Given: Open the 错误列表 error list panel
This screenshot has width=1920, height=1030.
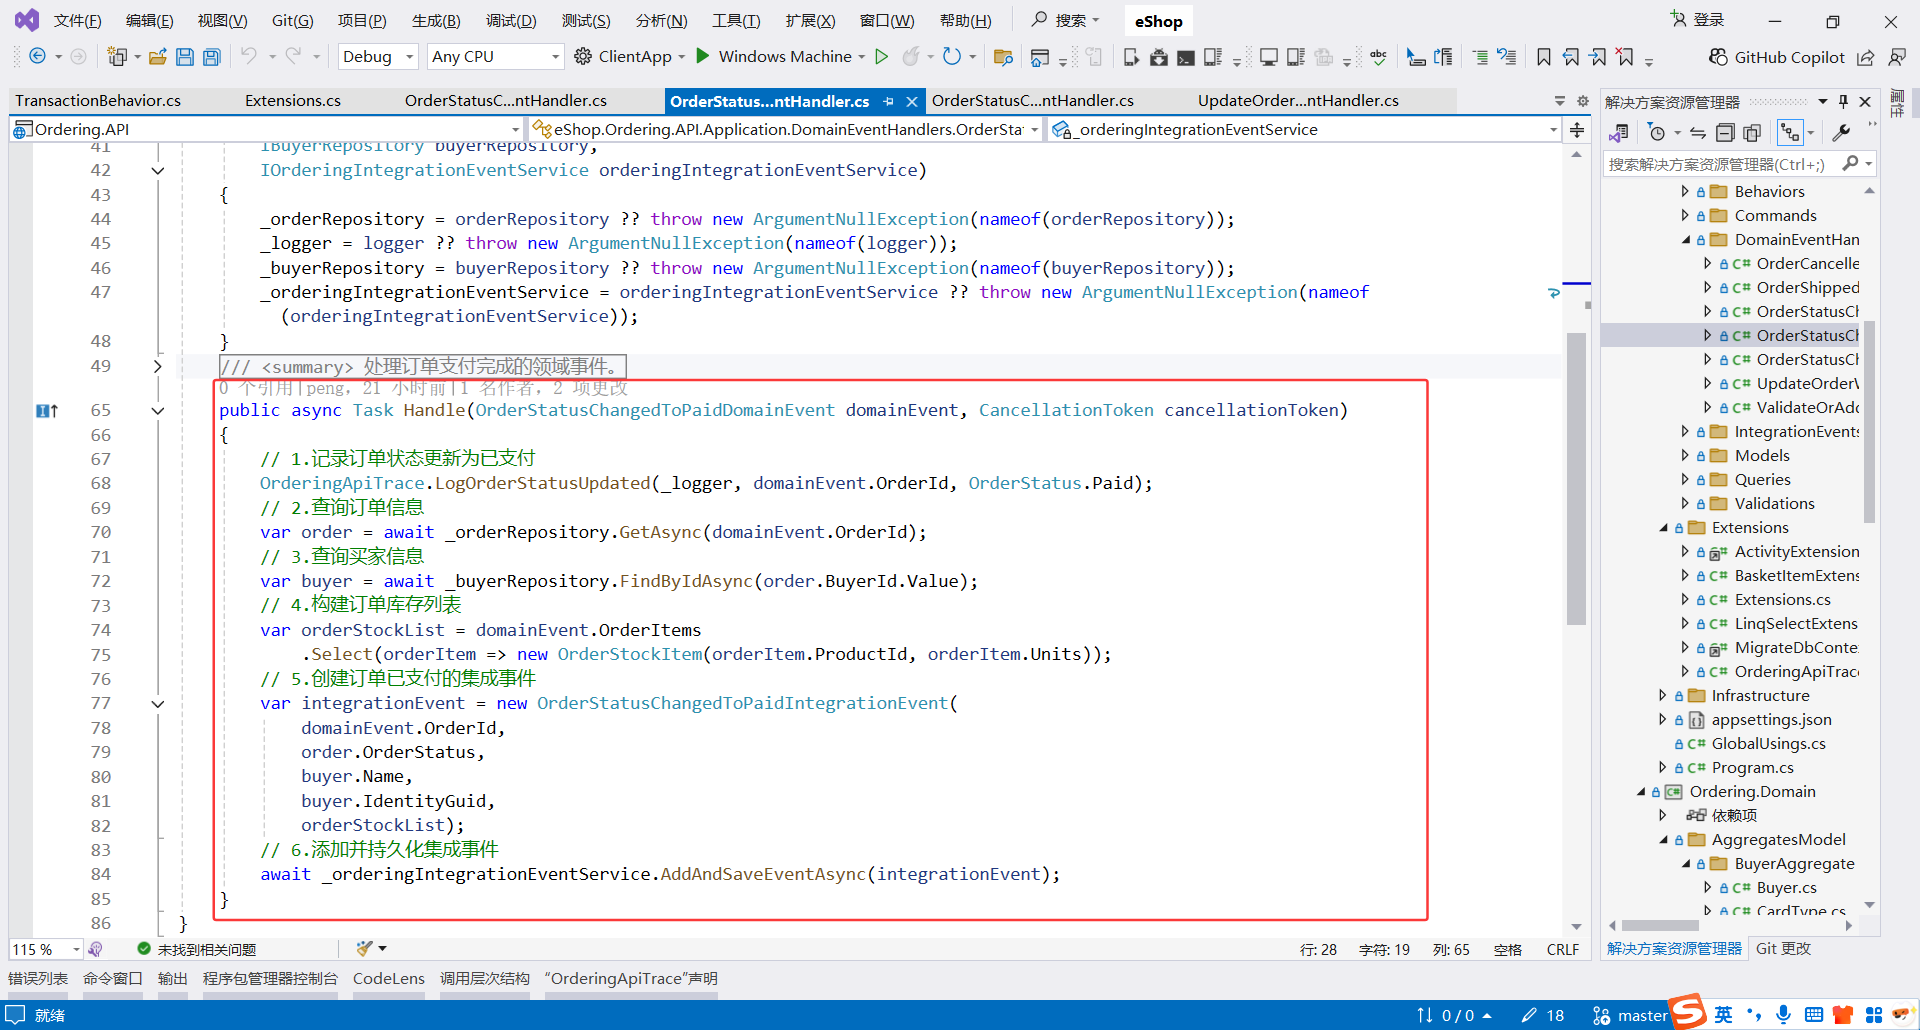Looking at the screenshot, I should pyautogui.click(x=38, y=979).
